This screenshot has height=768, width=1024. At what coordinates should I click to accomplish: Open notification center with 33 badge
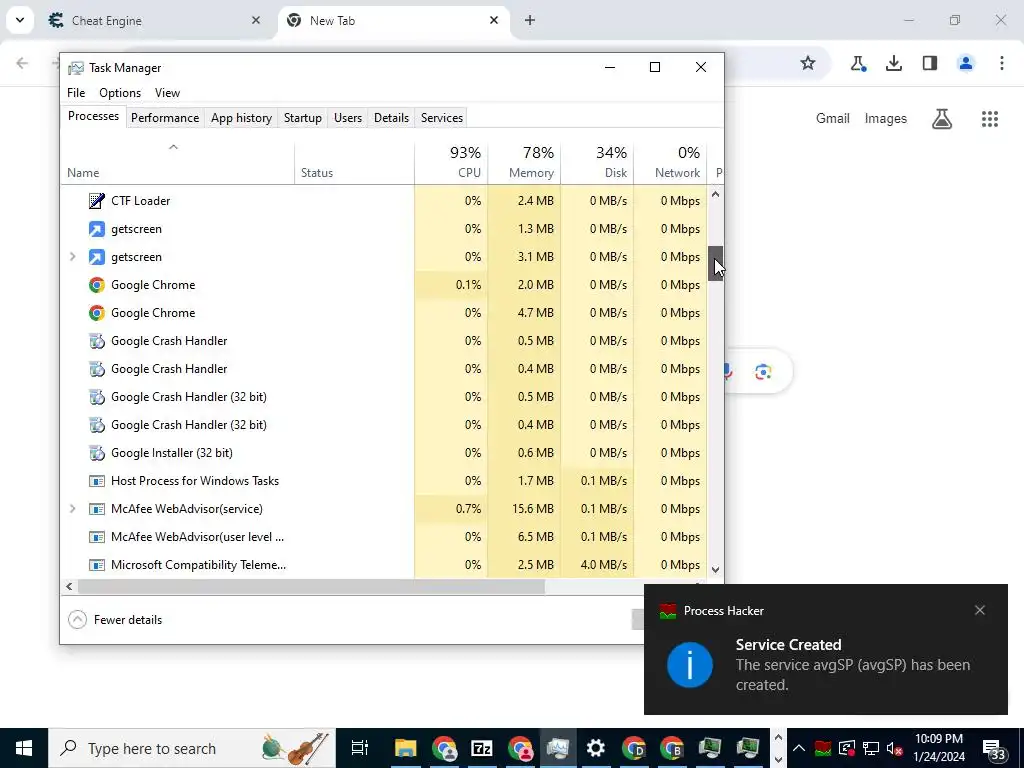pos(994,749)
